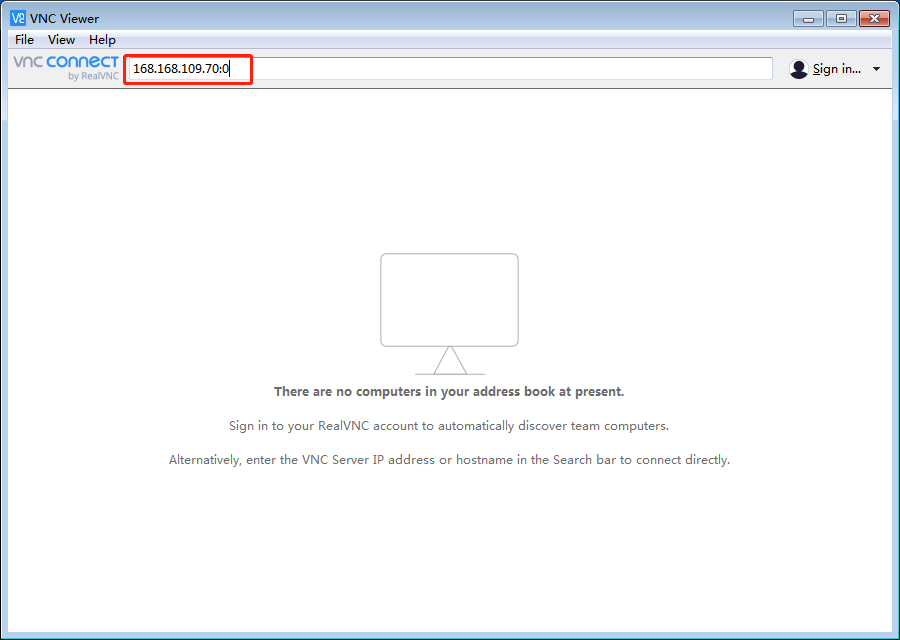
Task: Close the VNC Viewer window
Action: coord(874,19)
